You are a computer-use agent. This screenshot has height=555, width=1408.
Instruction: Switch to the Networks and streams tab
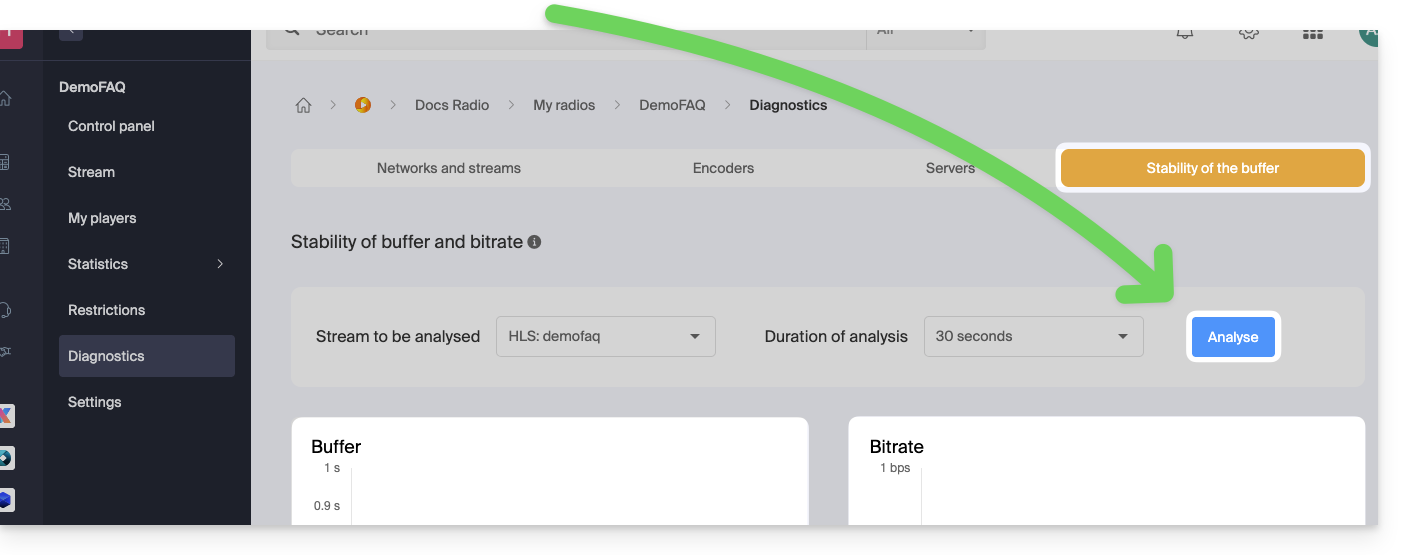(449, 168)
